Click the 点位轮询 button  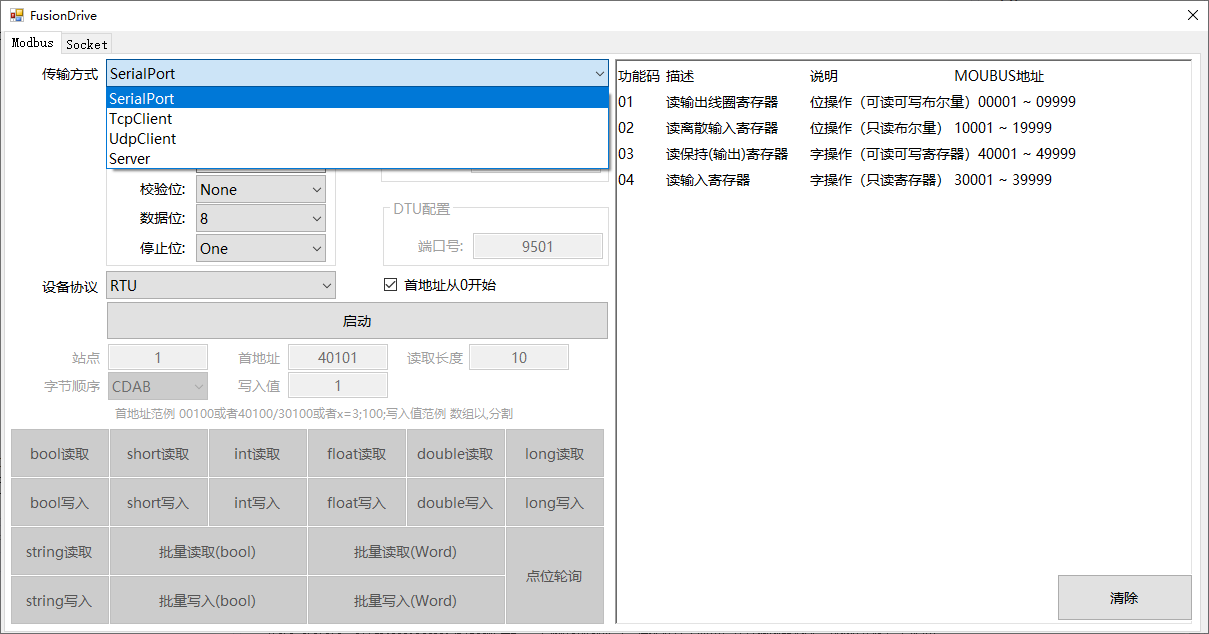554,576
